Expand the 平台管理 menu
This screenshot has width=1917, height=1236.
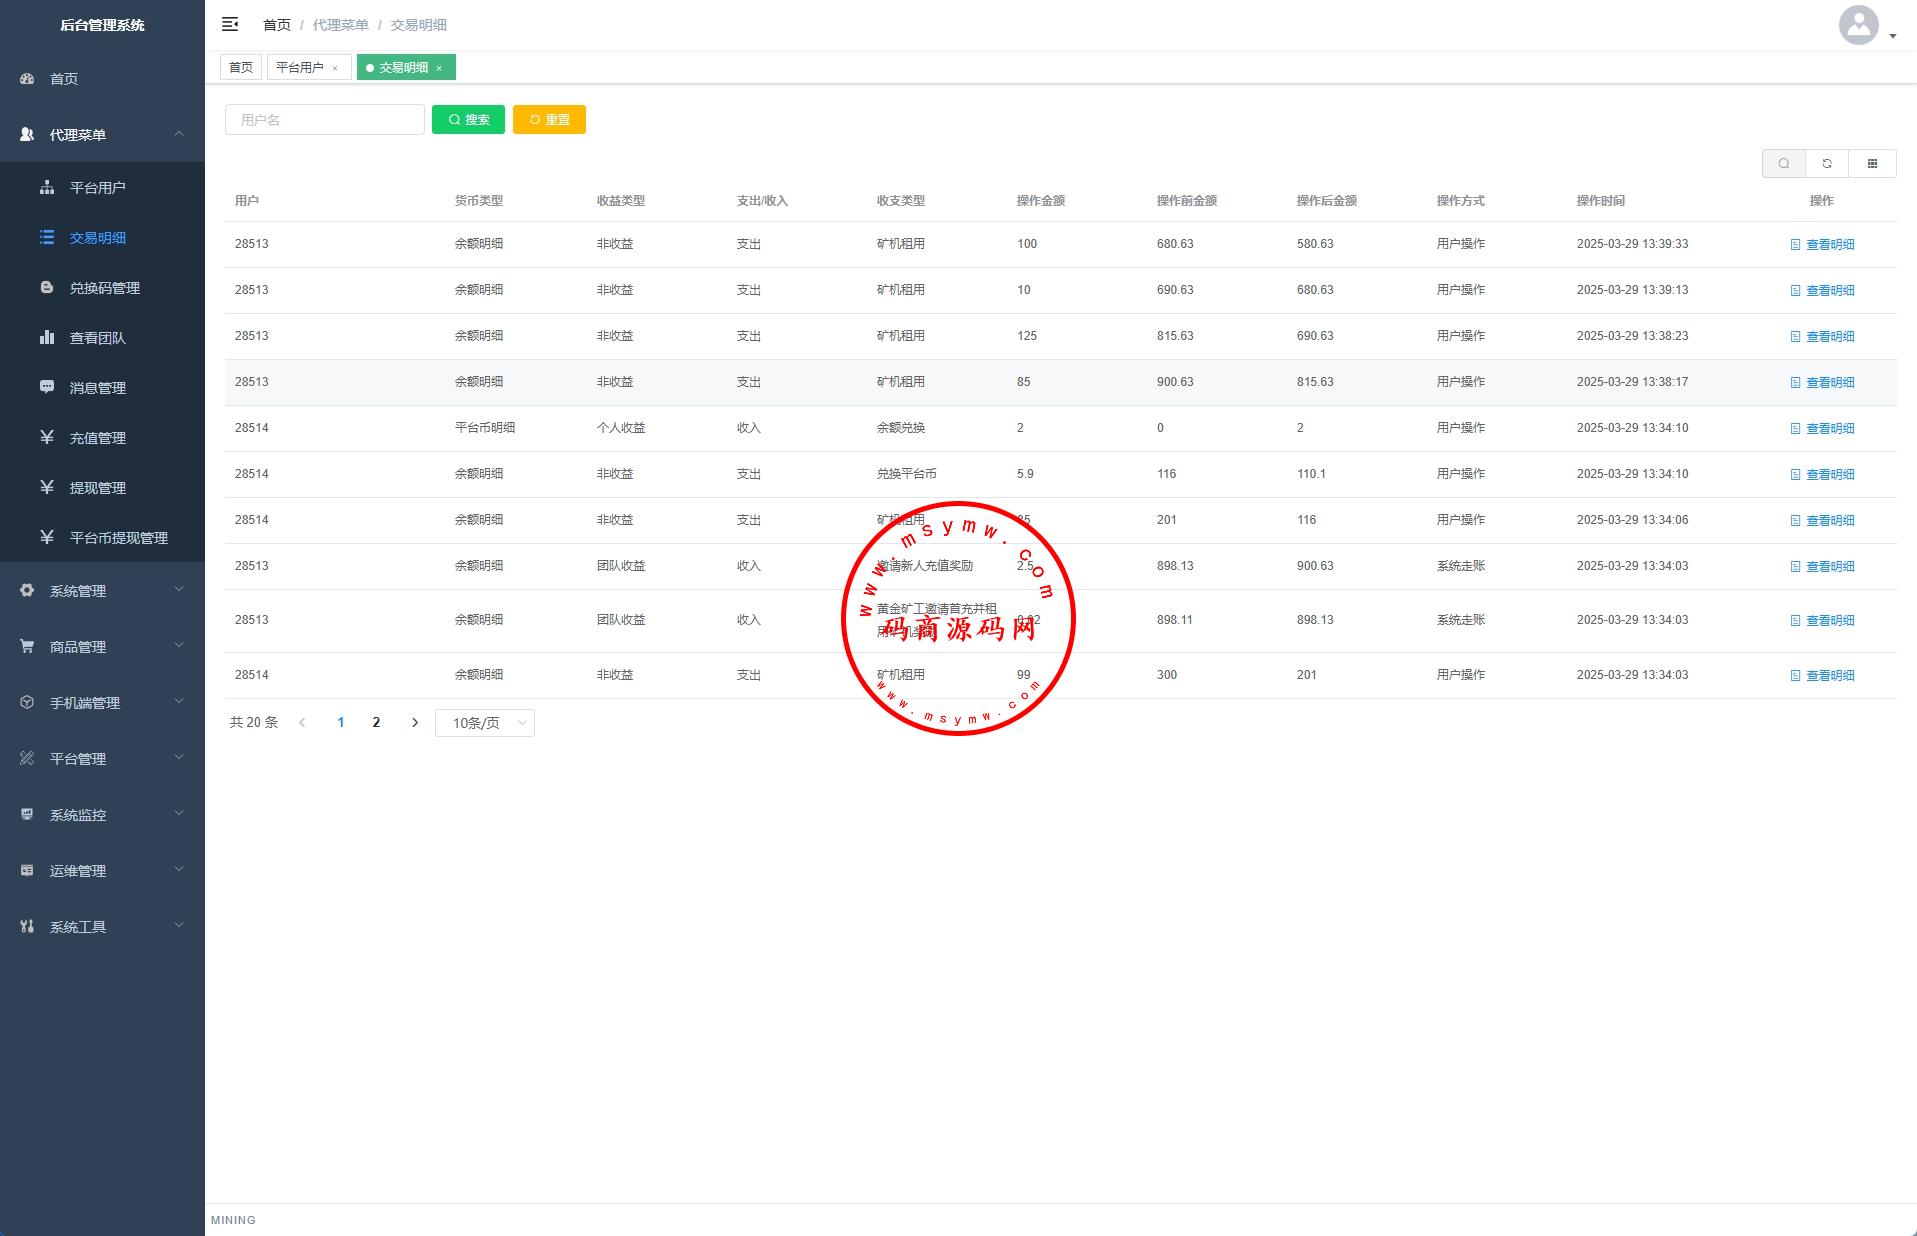[102, 759]
